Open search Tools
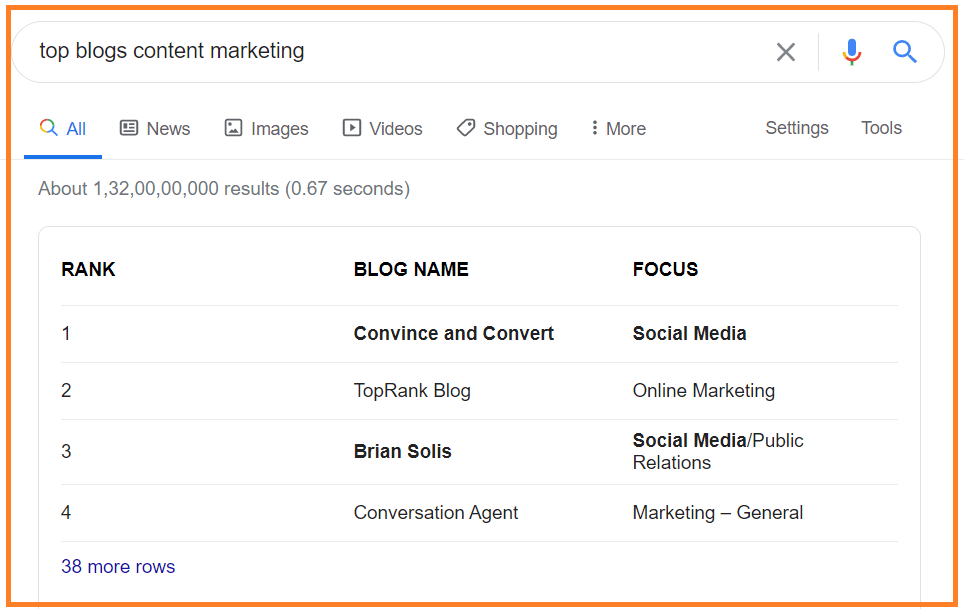The width and height of the screenshot is (964, 609). coord(881,128)
